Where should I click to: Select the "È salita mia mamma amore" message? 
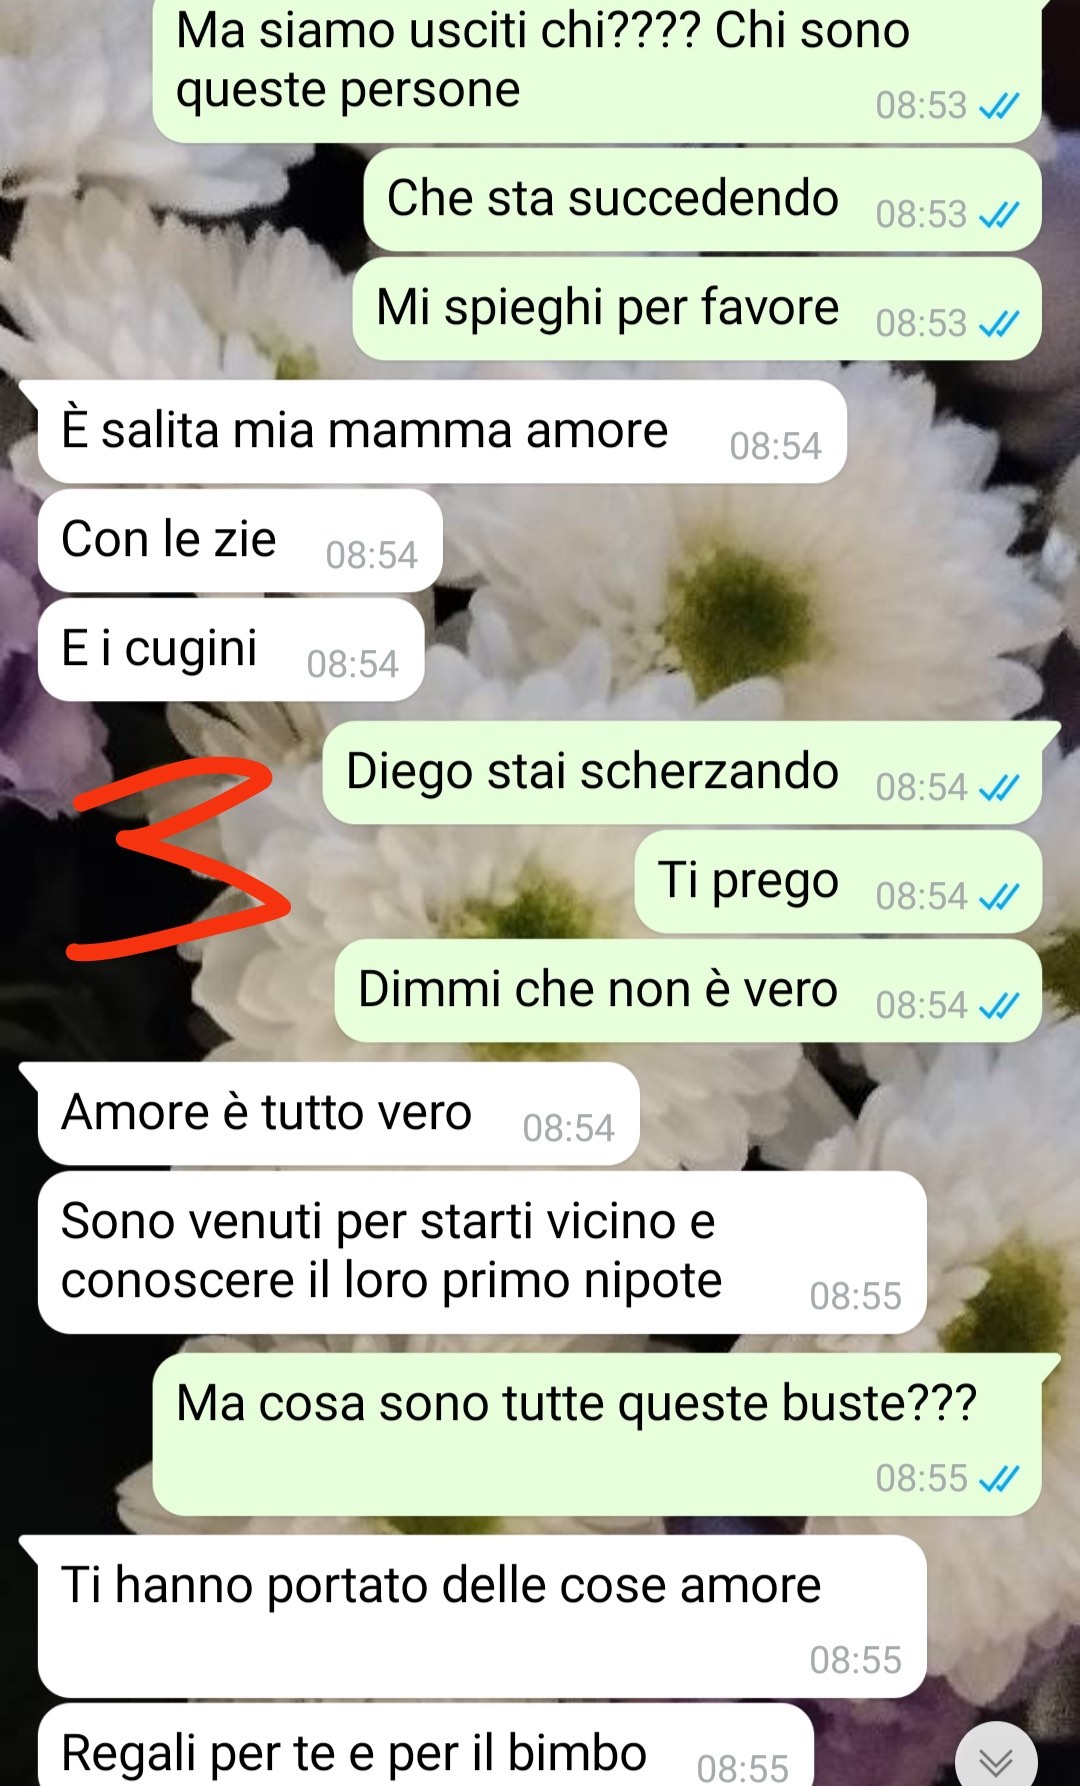[442, 432]
